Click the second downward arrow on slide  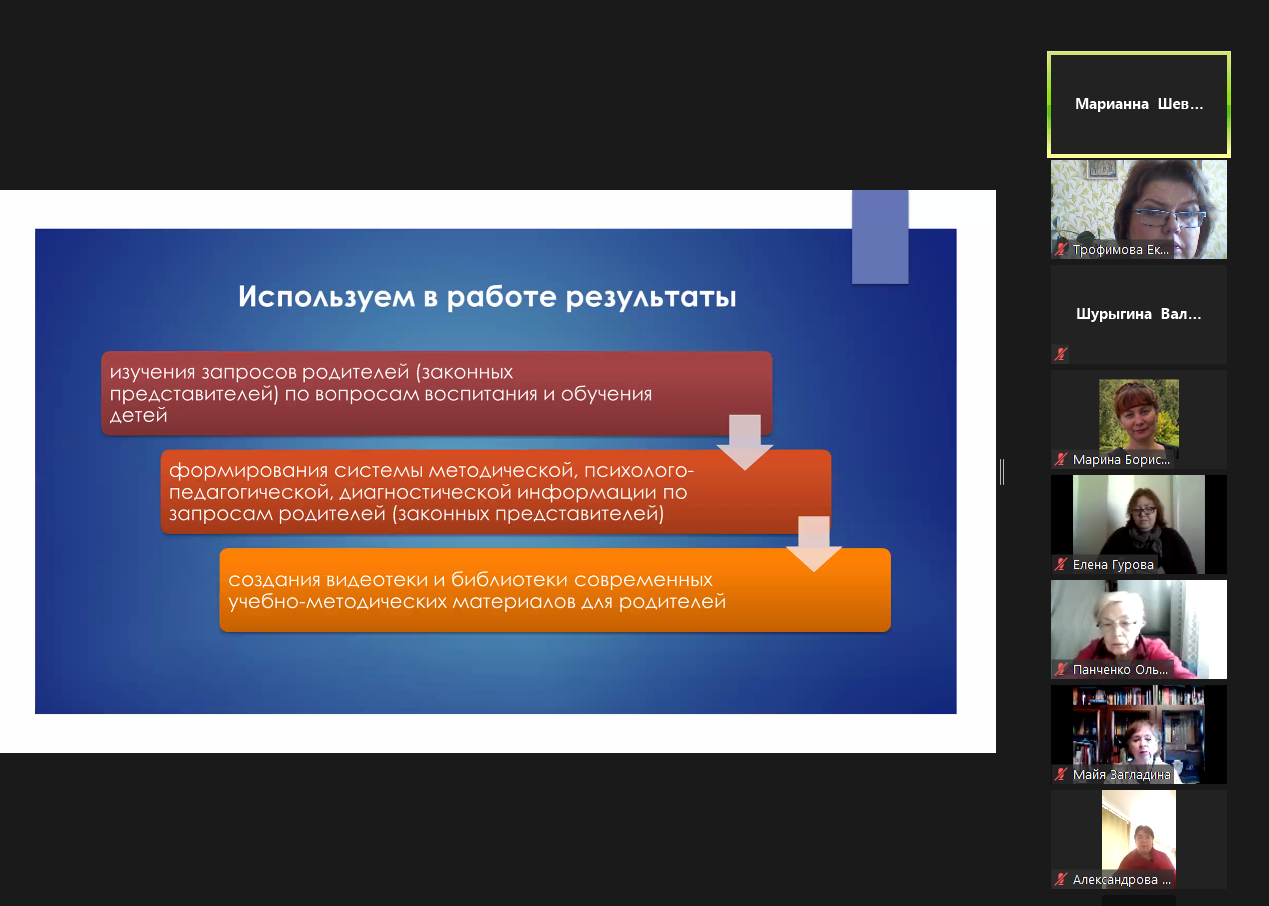point(814,544)
